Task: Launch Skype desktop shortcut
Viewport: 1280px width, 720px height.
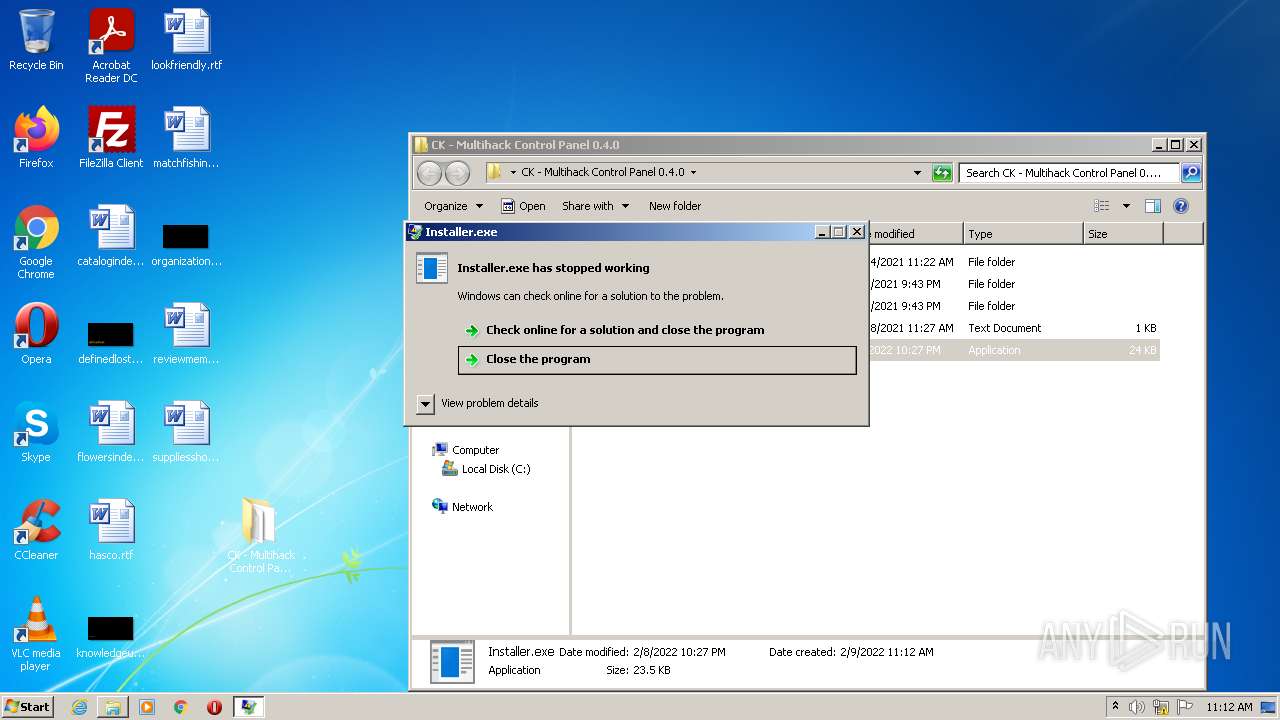Action: pyautogui.click(x=36, y=432)
